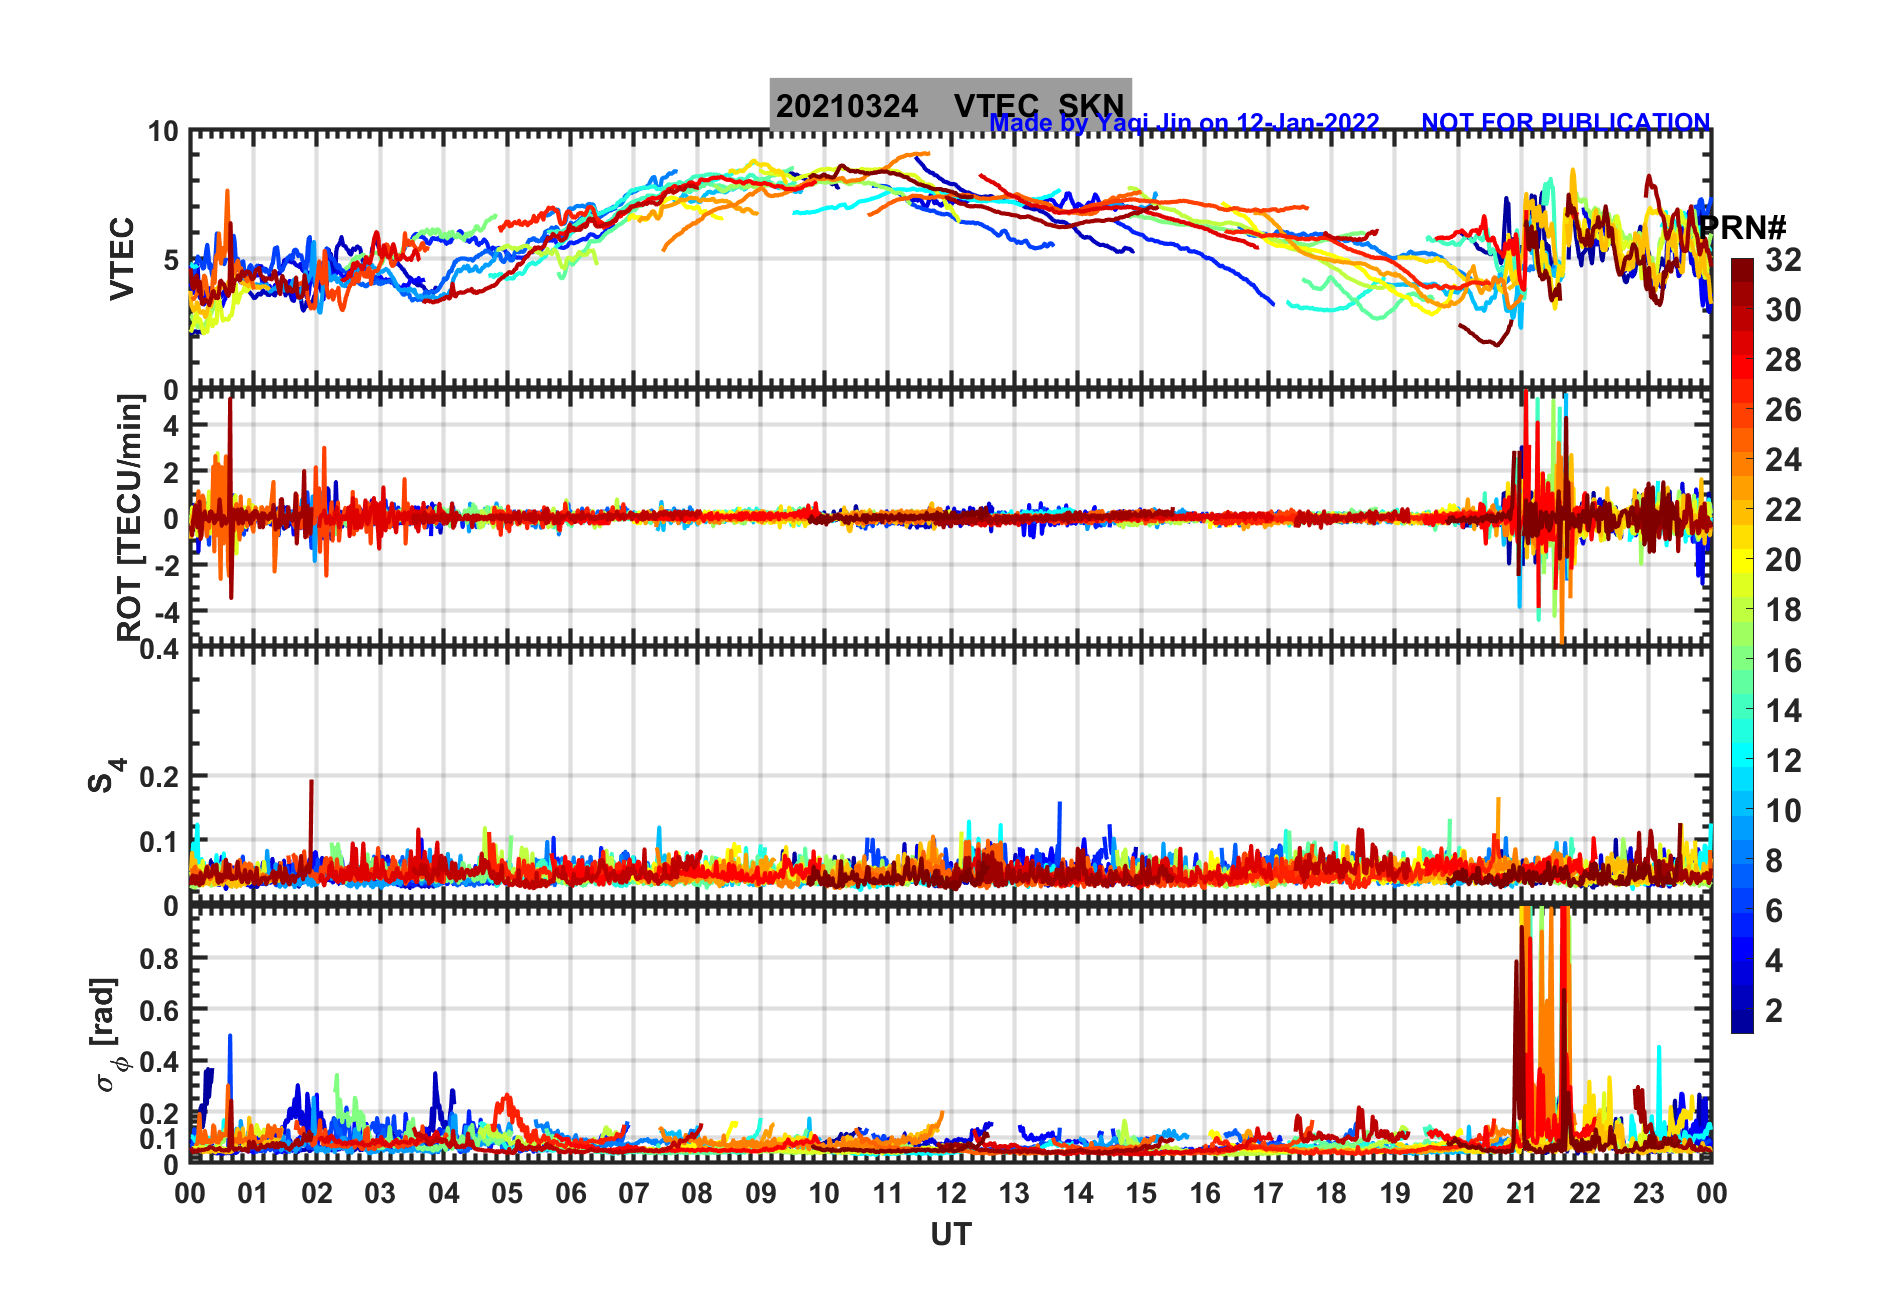
Task: Click colorbar tick label '8'
Action: point(1774,861)
